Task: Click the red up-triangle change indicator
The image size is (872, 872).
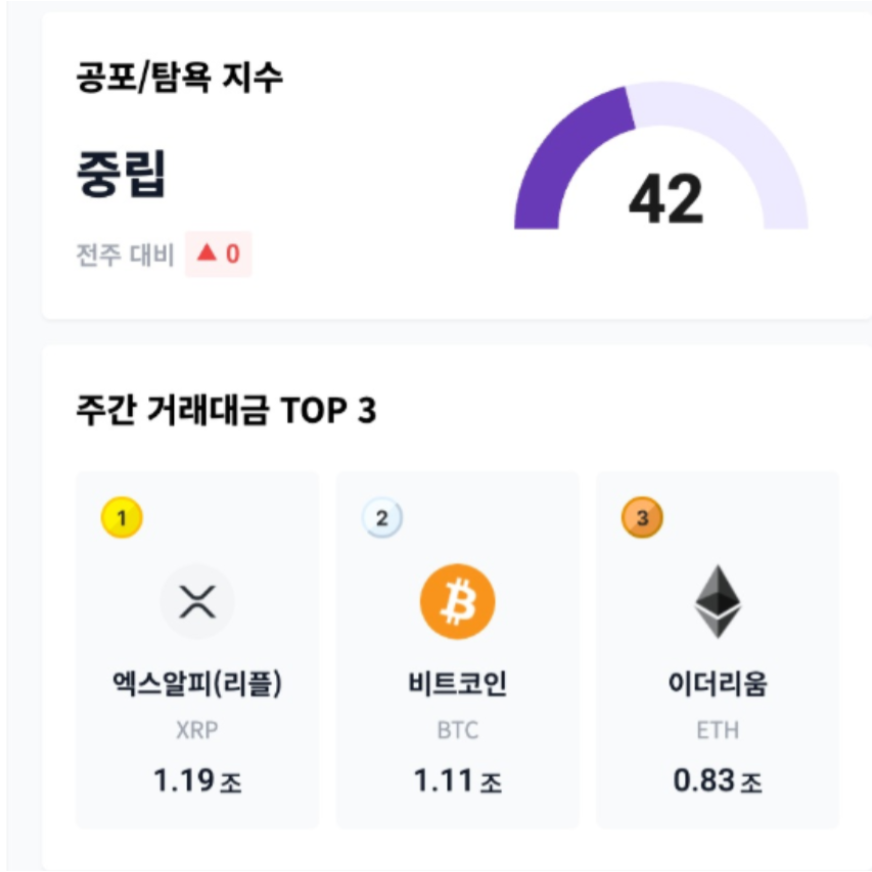Action: coord(207,252)
